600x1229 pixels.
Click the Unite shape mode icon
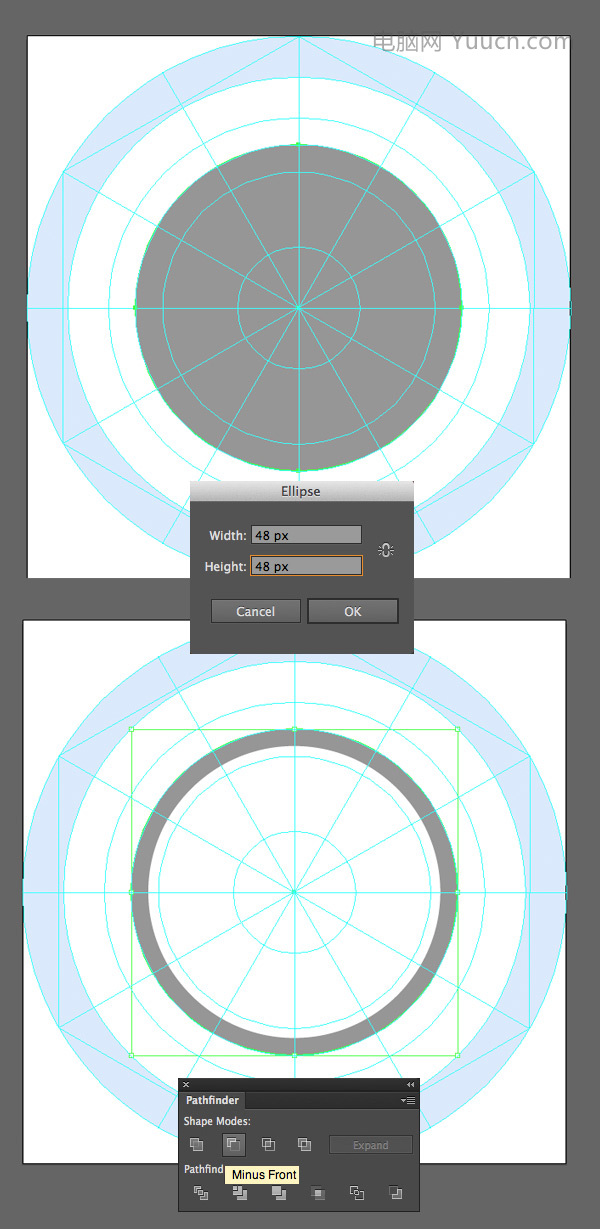tap(197, 1144)
